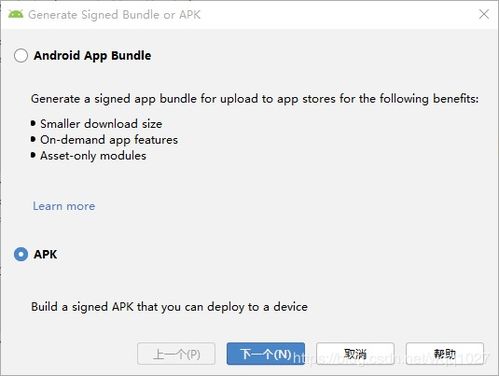The height and width of the screenshot is (376, 499).
Task: Click the bold APK label text
Action: [45, 254]
